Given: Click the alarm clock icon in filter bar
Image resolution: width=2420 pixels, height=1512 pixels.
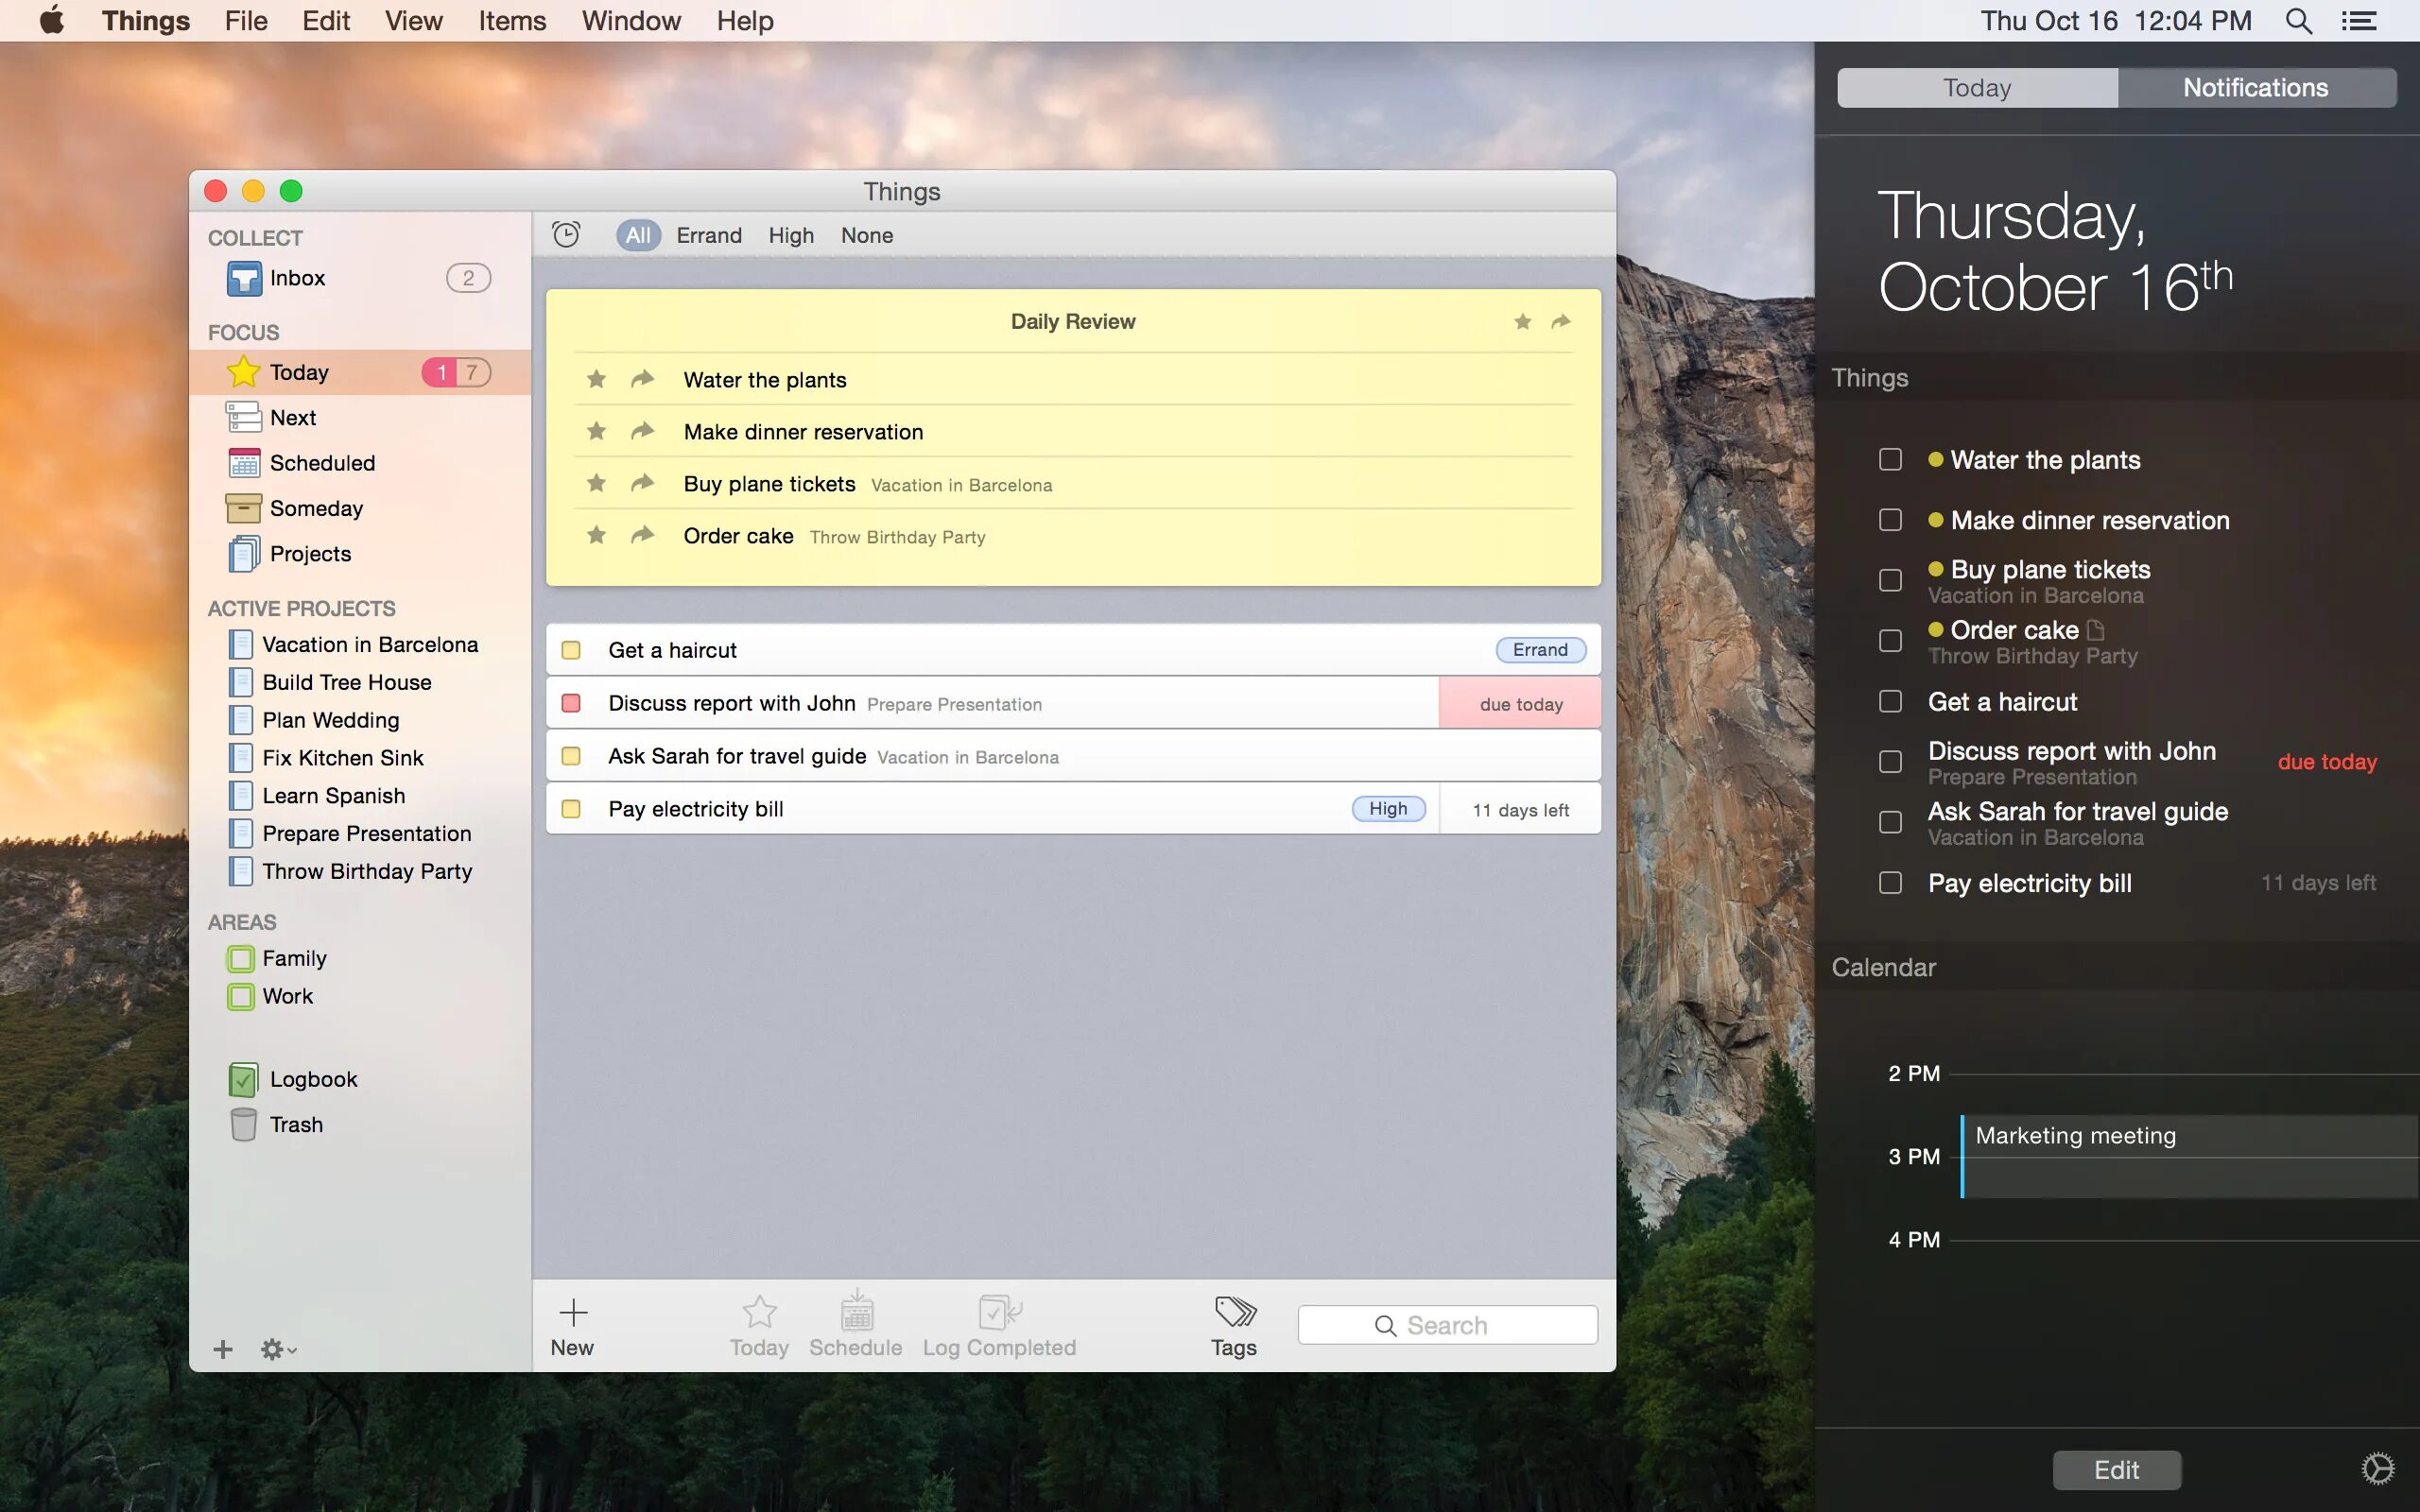Looking at the screenshot, I should (x=566, y=235).
